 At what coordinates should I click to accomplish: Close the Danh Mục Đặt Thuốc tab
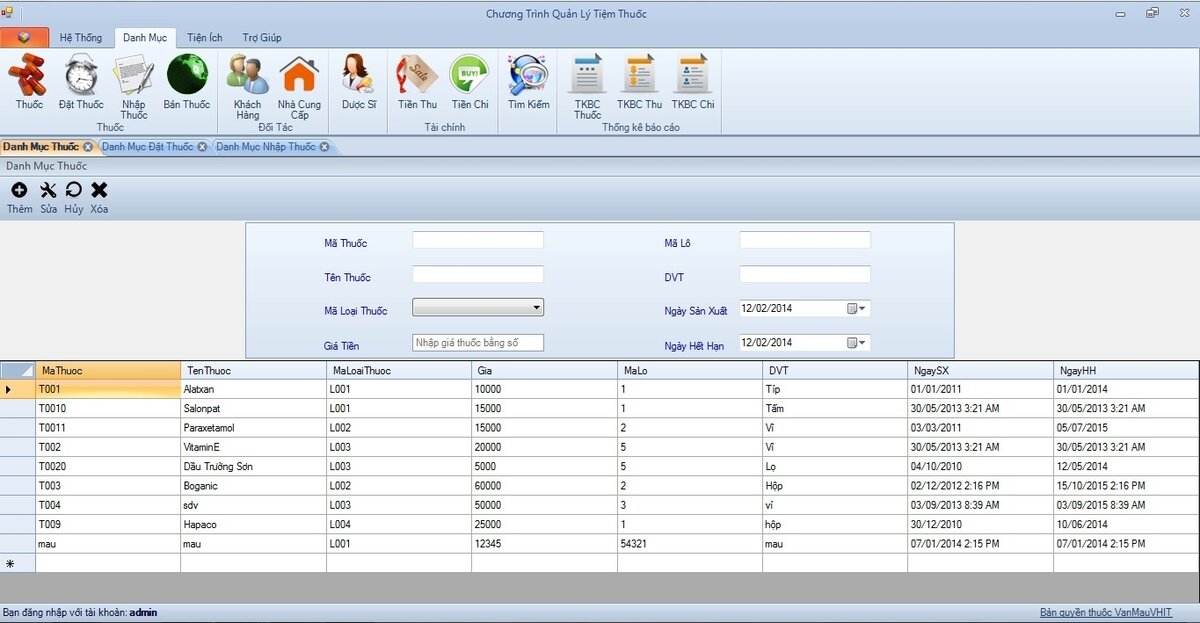tap(202, 147)
